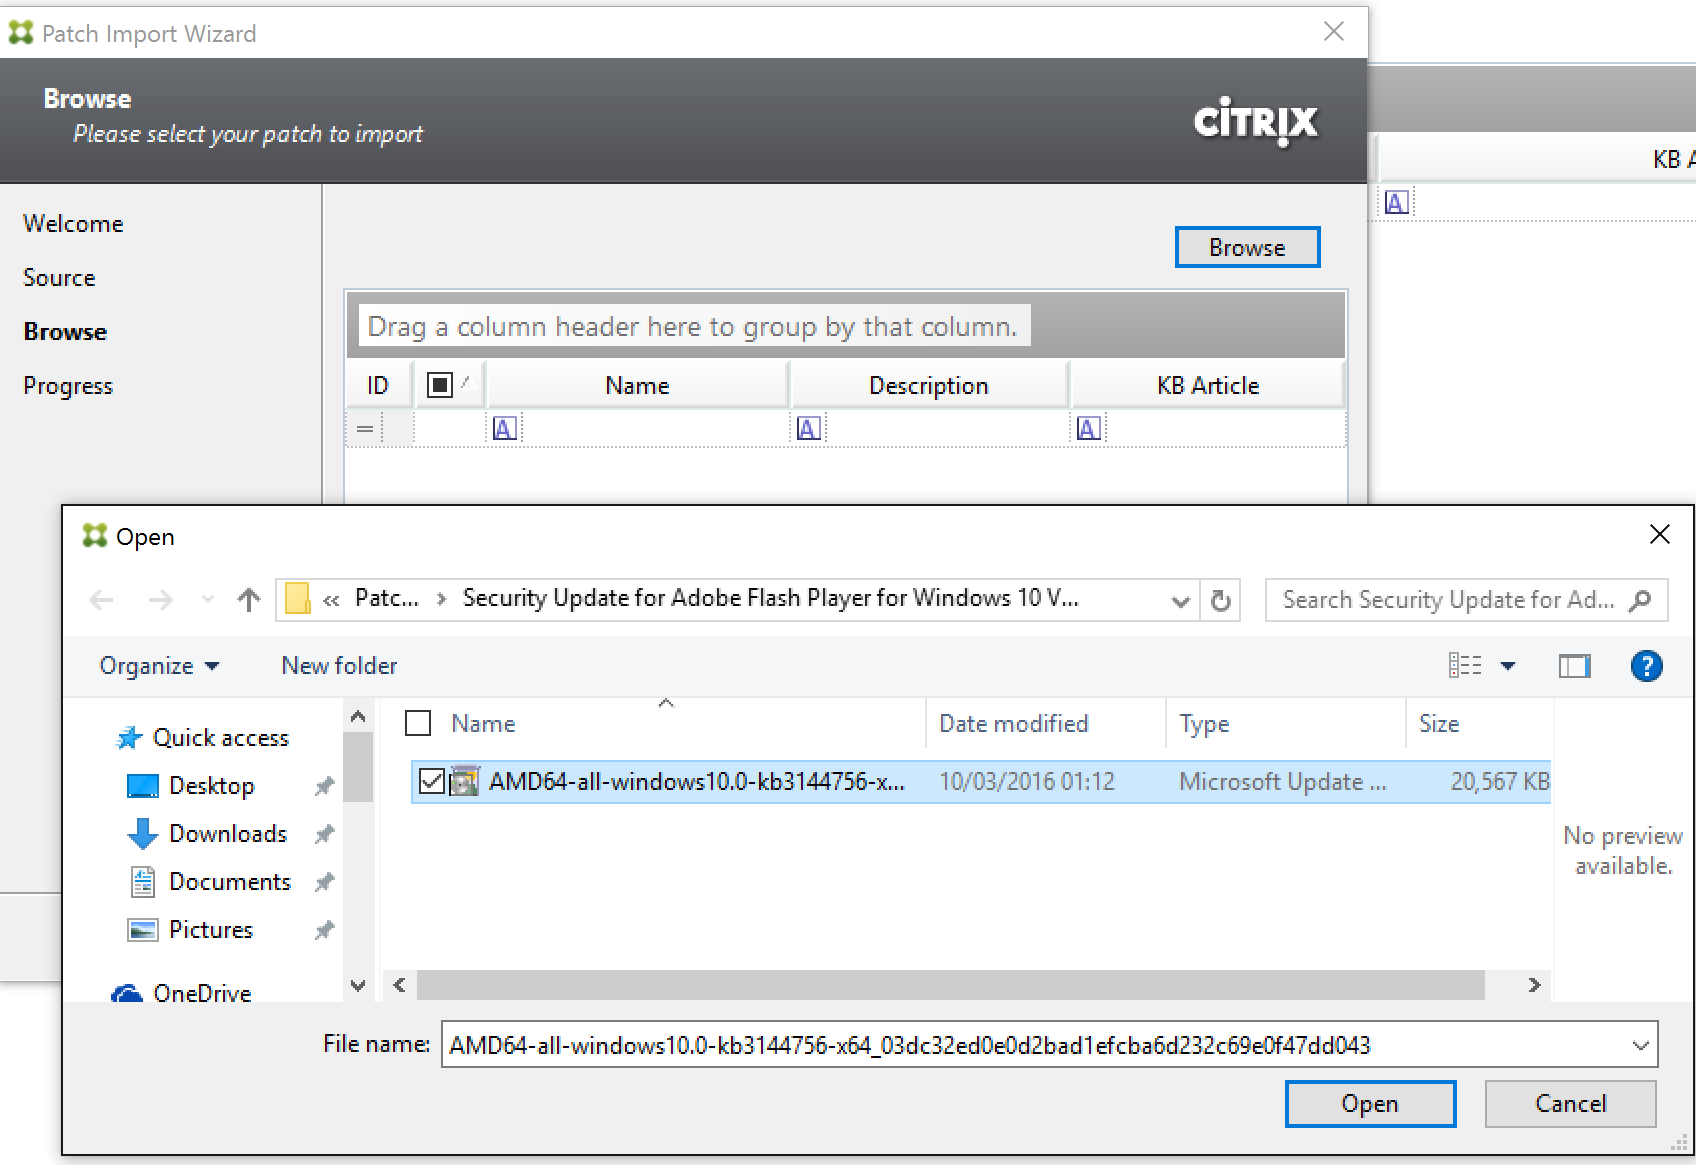Screen dimensions: 1696x1165
Task: Expand the Organize dropdown menu
Action: 159,666
